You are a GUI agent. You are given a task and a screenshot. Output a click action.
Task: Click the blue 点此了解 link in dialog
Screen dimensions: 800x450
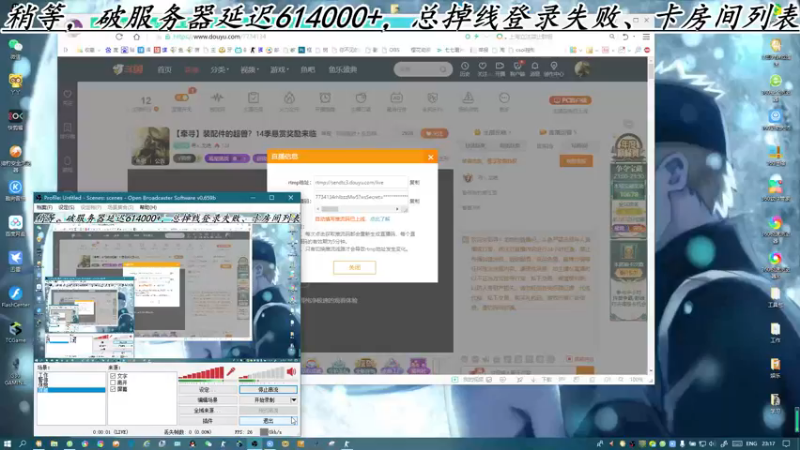(x=380, y=219)
